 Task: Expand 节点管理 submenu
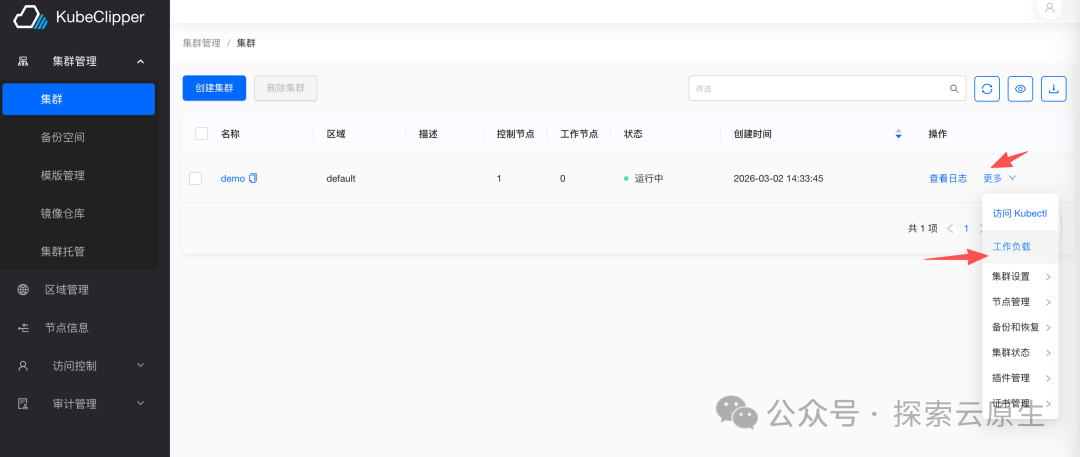[x=1020, y=302]
